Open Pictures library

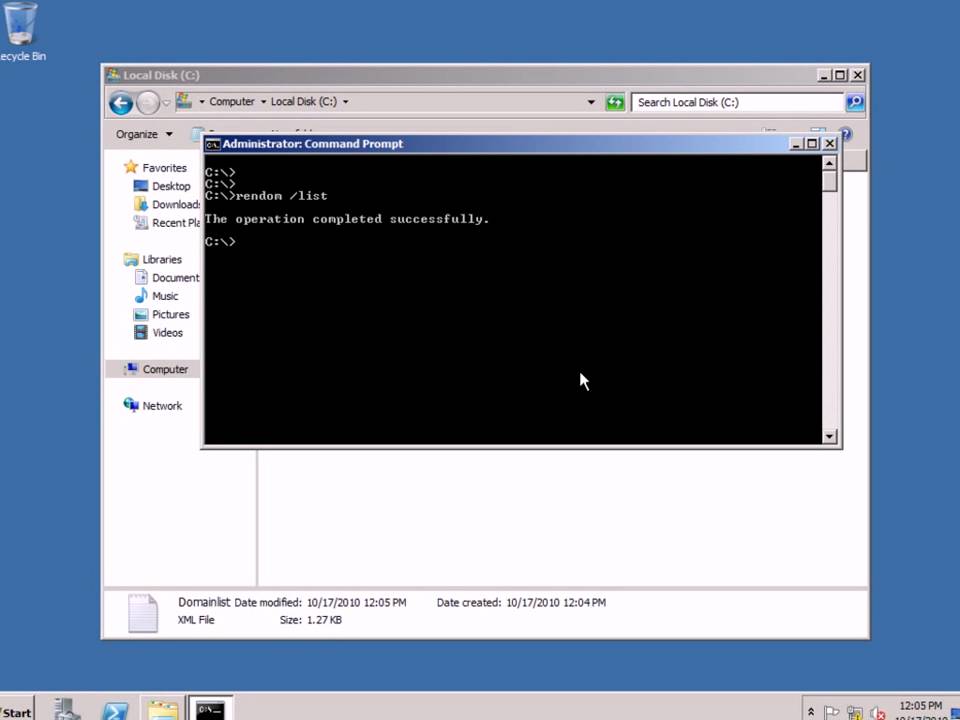tap(170, 315)
